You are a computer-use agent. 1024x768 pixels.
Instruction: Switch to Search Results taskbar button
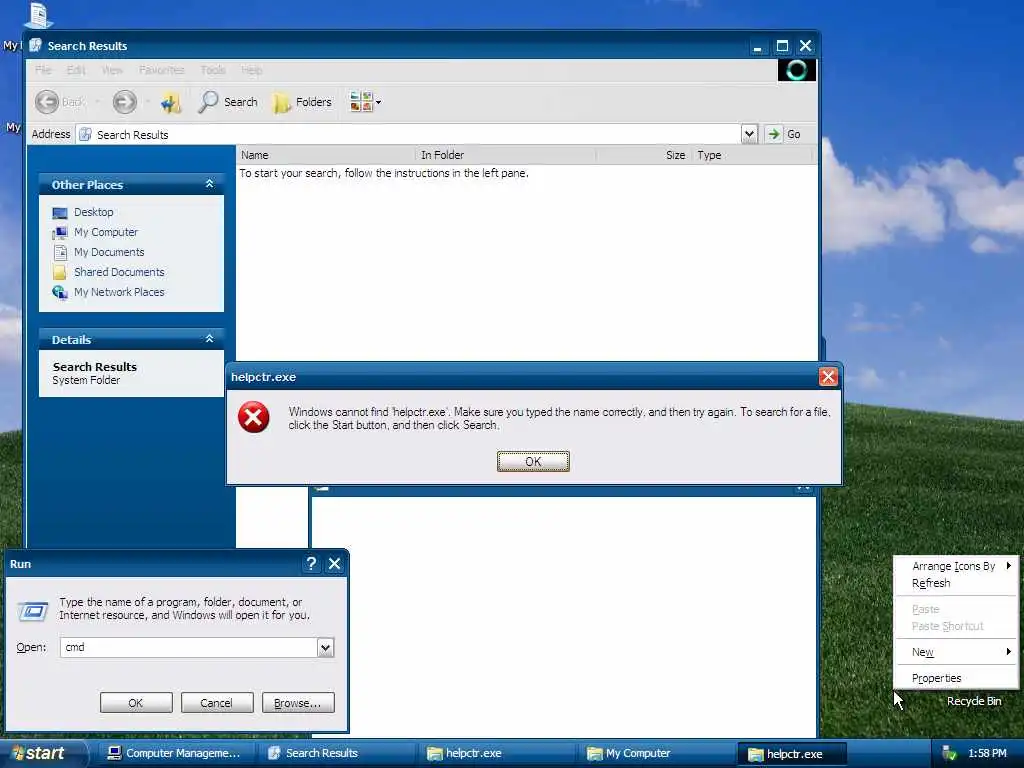336,754
